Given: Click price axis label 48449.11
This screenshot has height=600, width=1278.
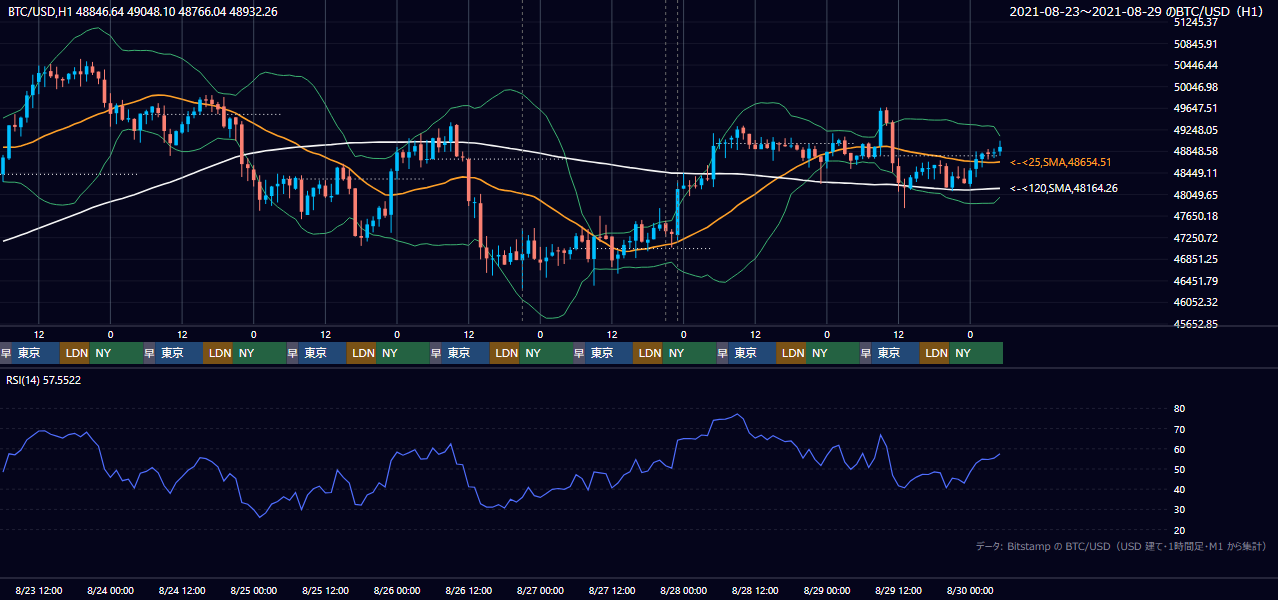Looking at the screenshot, I should coord(1195,173).
